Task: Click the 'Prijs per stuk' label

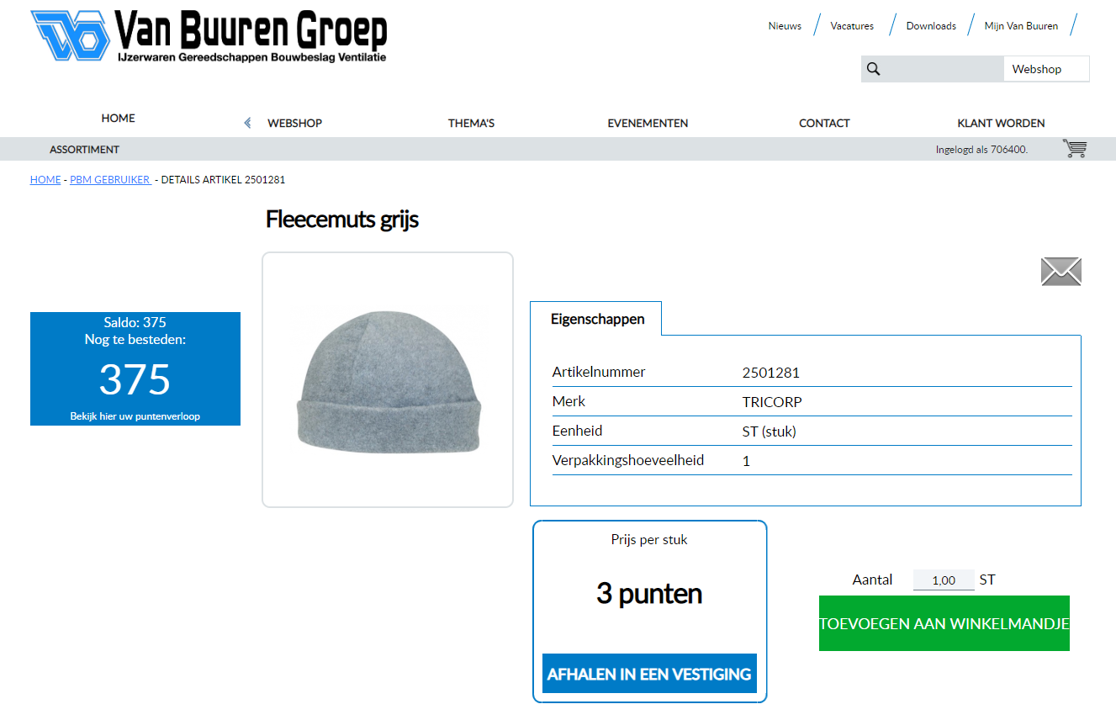Action: pos(649,539)
